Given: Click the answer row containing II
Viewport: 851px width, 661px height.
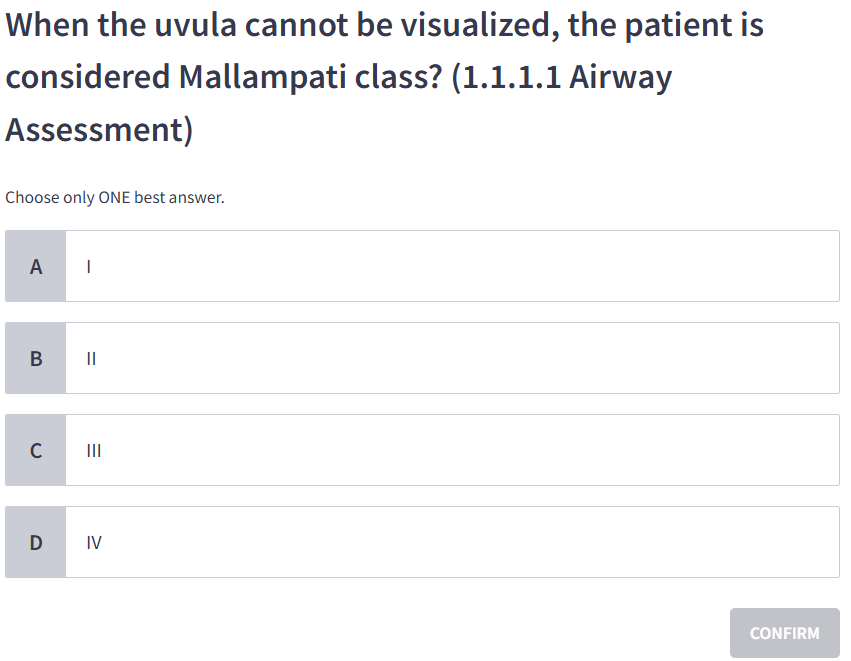Looking at the screenshot, I should click(x=453, y=358).
